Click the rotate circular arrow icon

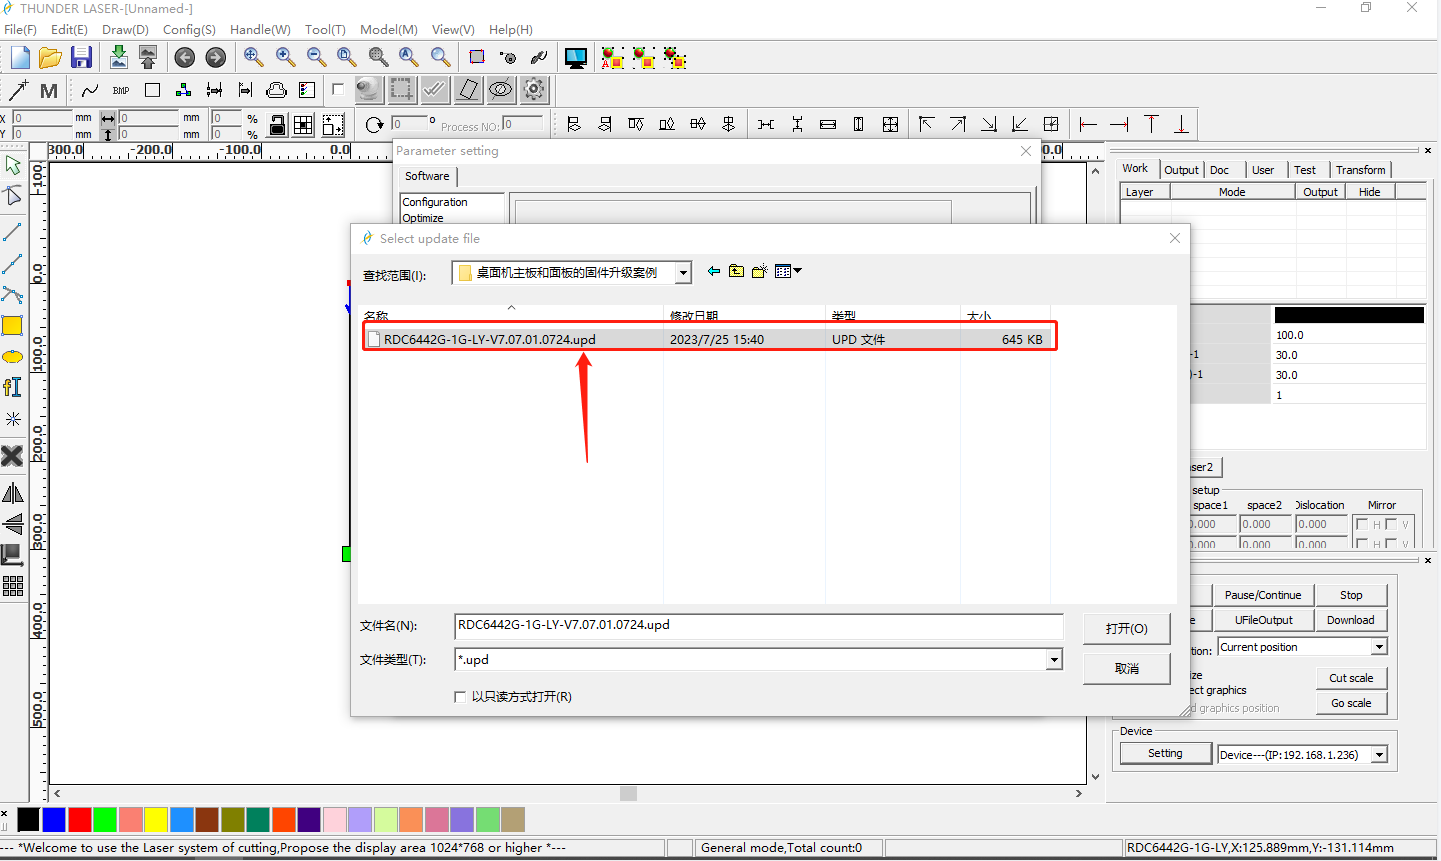(x=374, y=125)
